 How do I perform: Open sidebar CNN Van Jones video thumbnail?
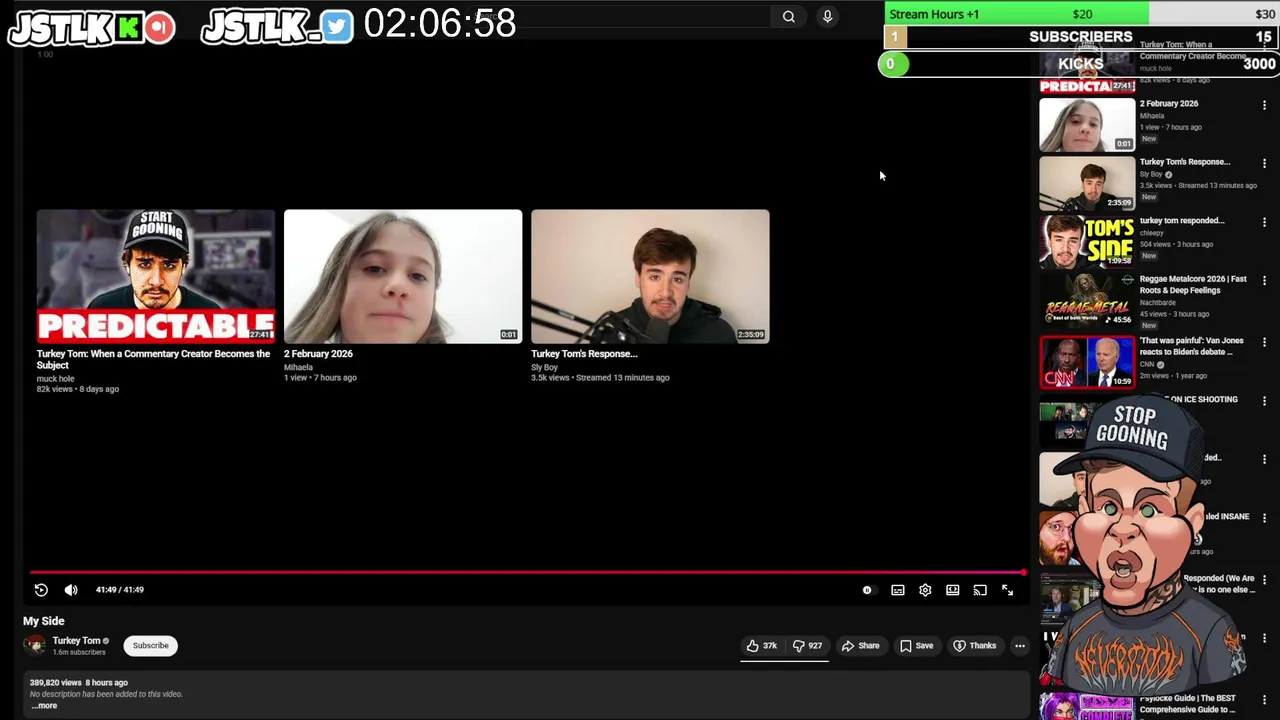(x=1087, y=361)
